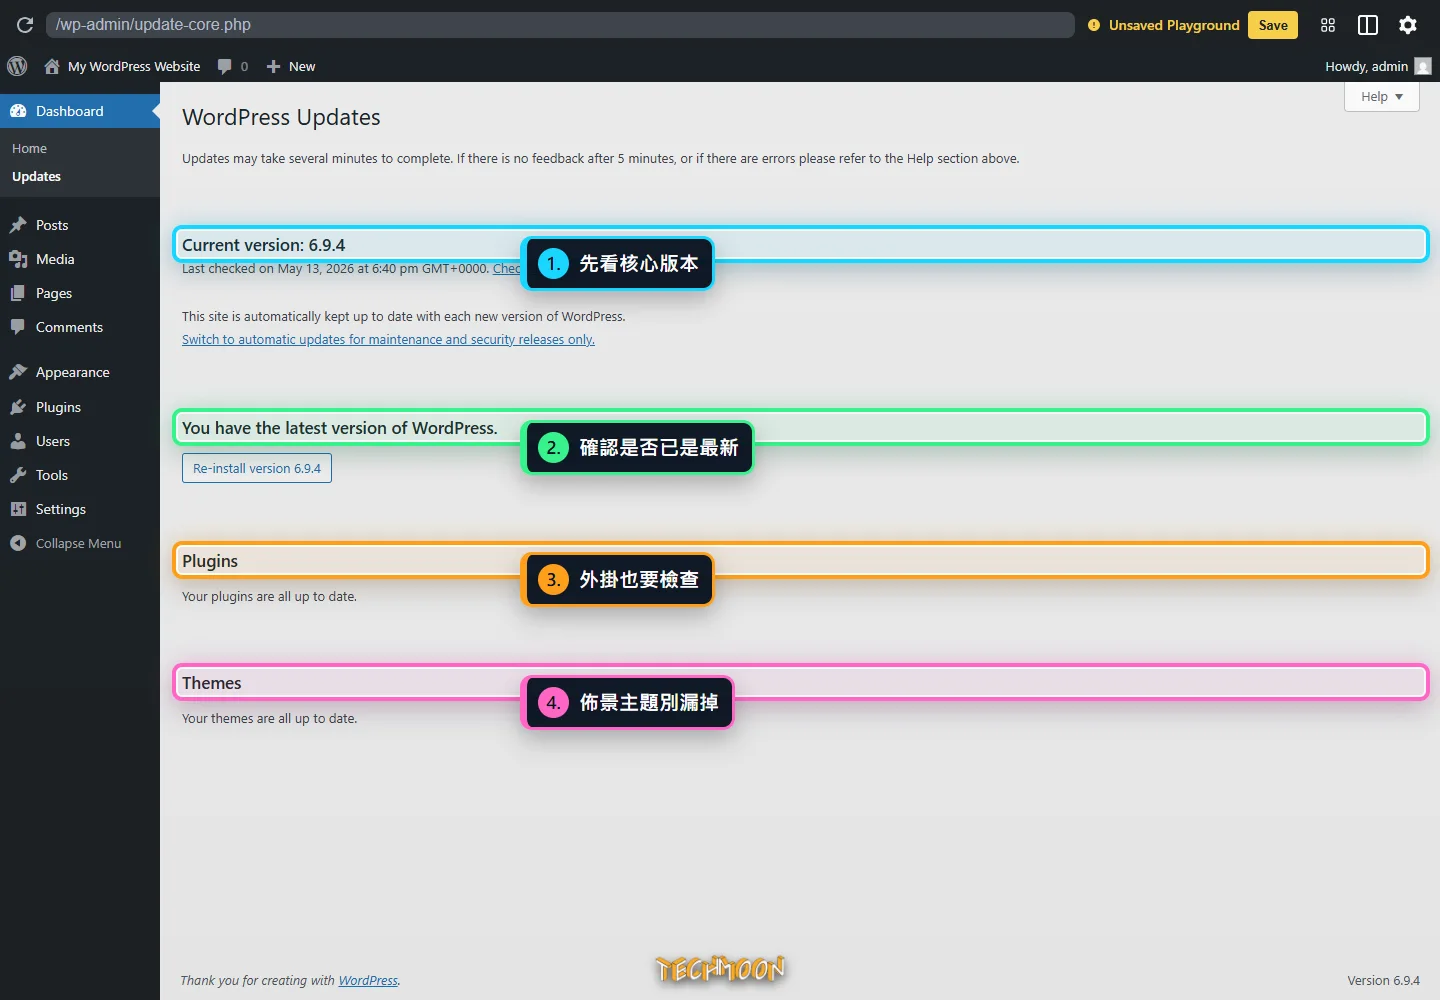Expand the Help dropdown tab
The height and width of the screenshot is (1000, 1440).
[1382, 96]
